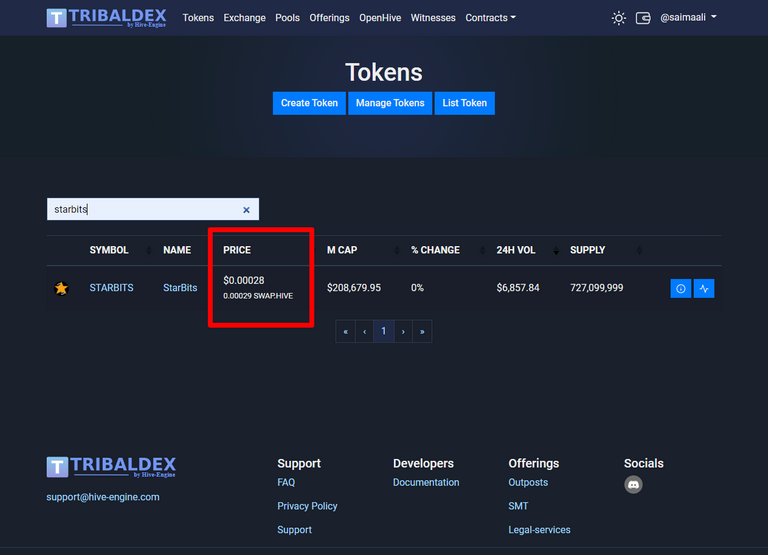Image resolution: width=768 pixels, height=555 pixels.
Task: Open the FAQ footer link
Action: point(286,483)
